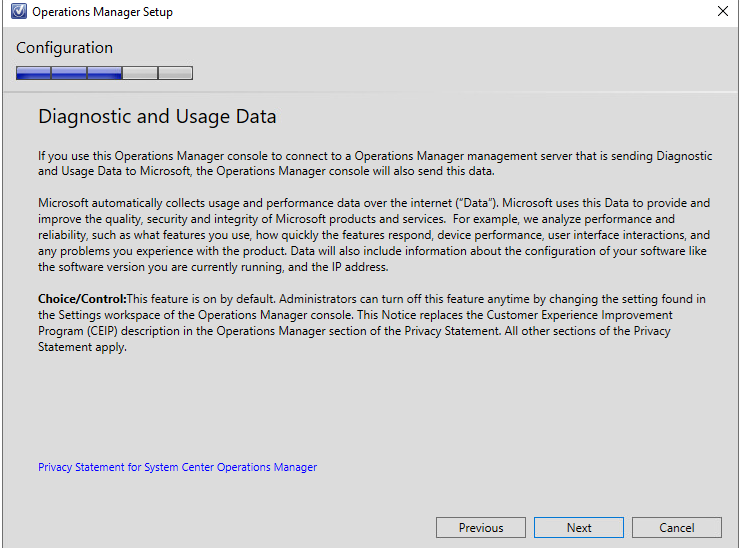Viewport: 740px width, 548px height.
Task: Click the Configuration progress bar
Action: [x=104, y=73]
